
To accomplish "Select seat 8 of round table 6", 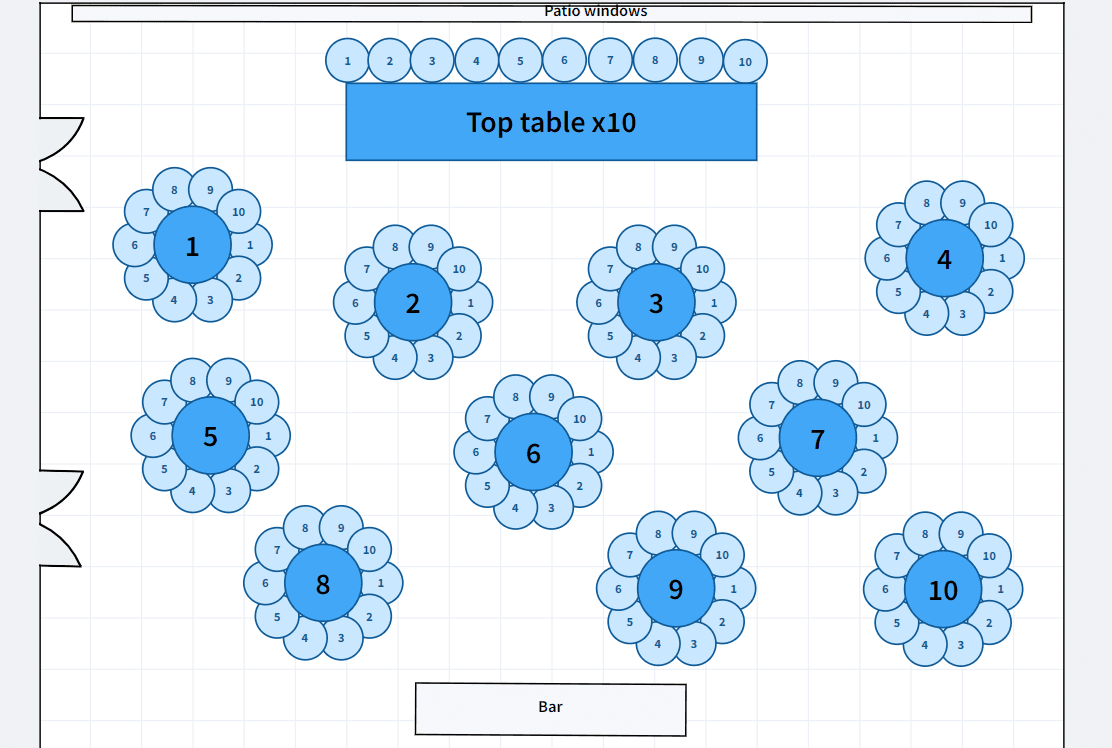I will (516, 397).
